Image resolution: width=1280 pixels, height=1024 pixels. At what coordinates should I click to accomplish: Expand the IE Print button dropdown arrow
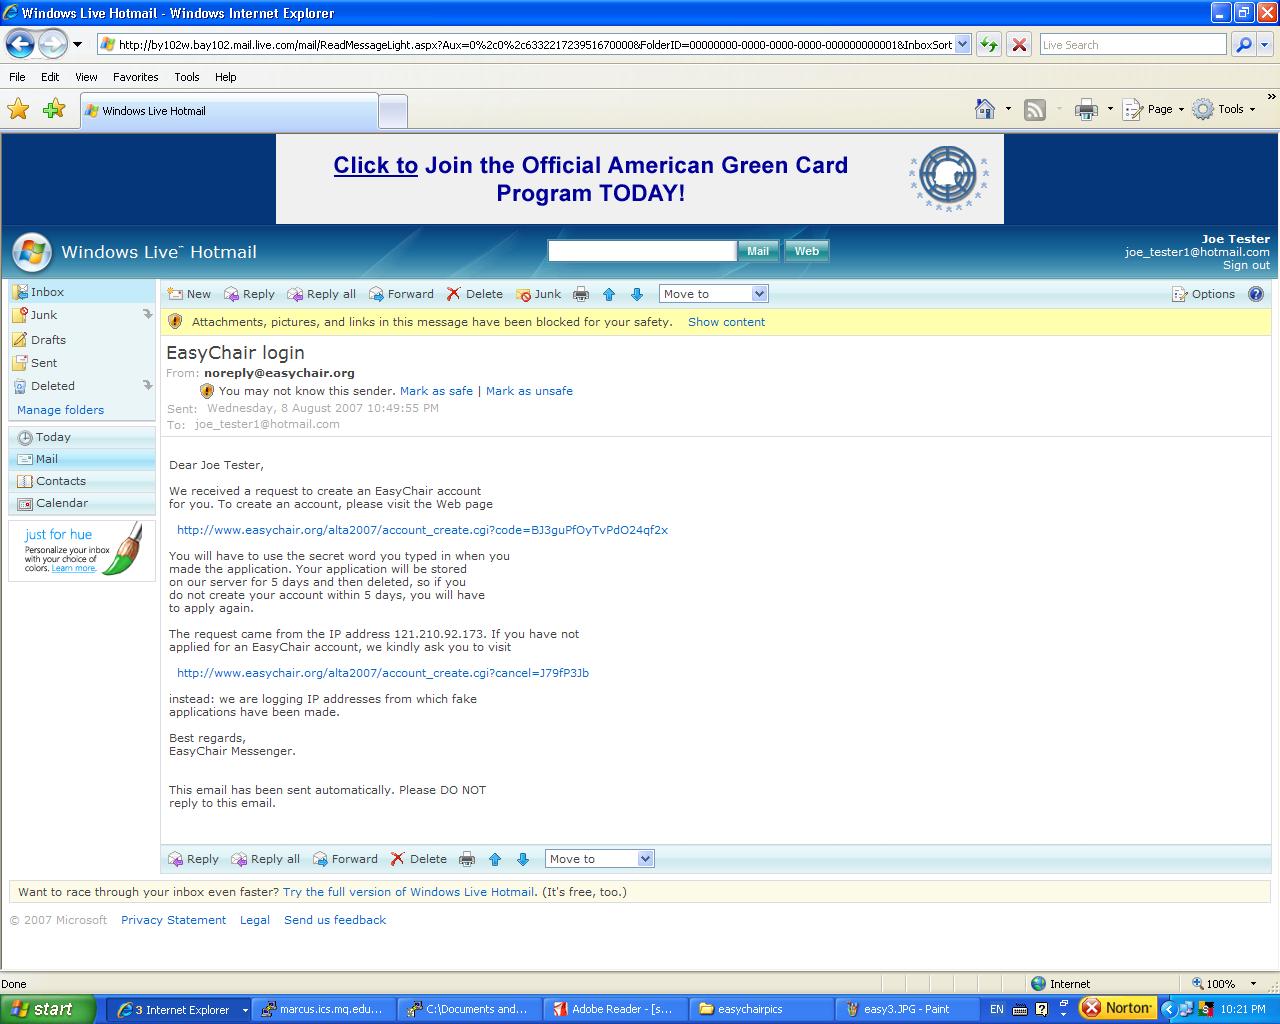coord(1110,109)
